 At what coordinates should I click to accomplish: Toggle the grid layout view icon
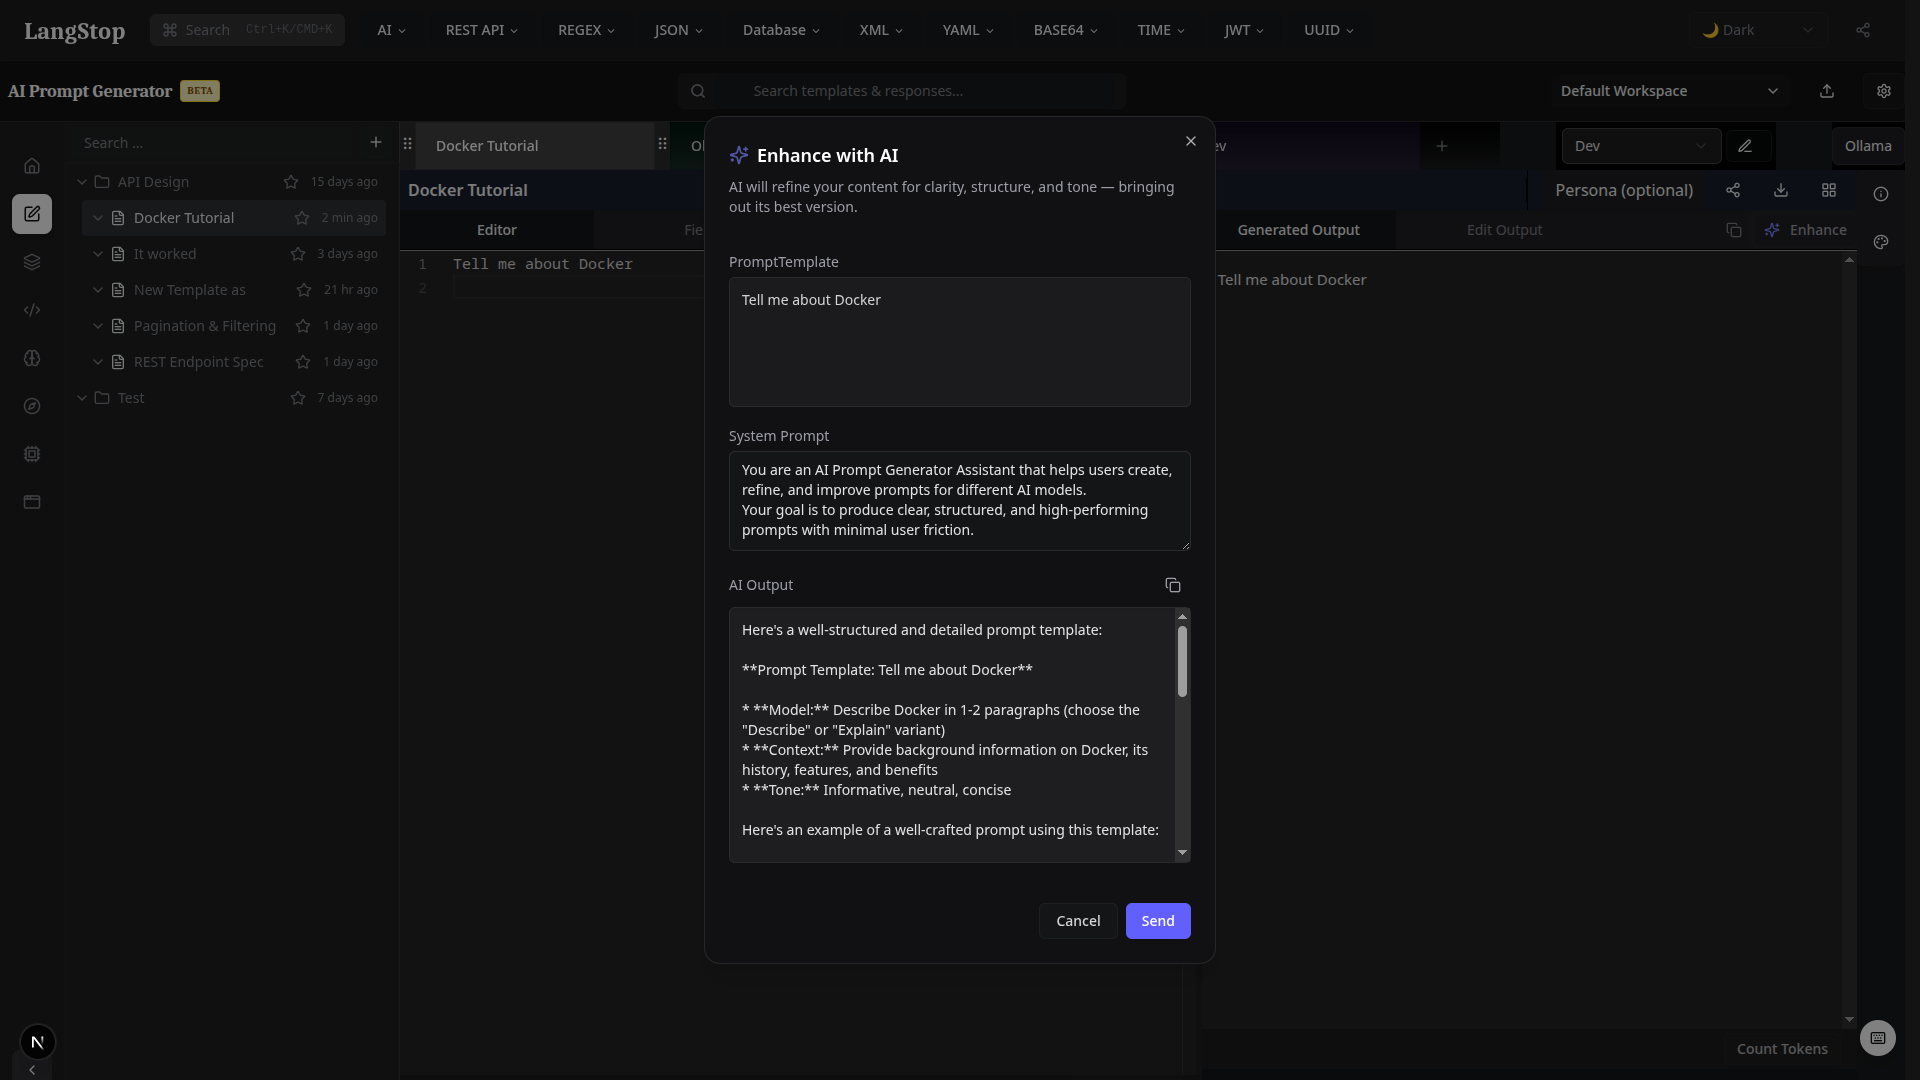1830,190
